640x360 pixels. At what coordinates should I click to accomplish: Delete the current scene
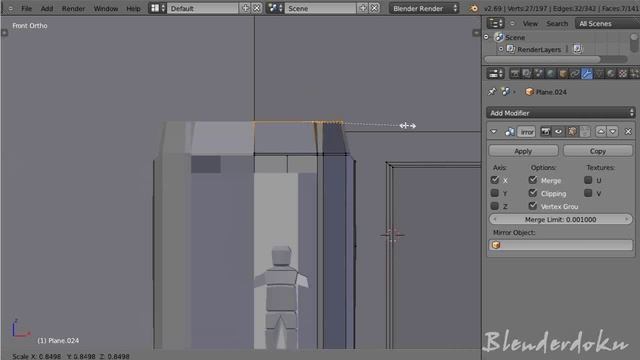tap(374, 8)
